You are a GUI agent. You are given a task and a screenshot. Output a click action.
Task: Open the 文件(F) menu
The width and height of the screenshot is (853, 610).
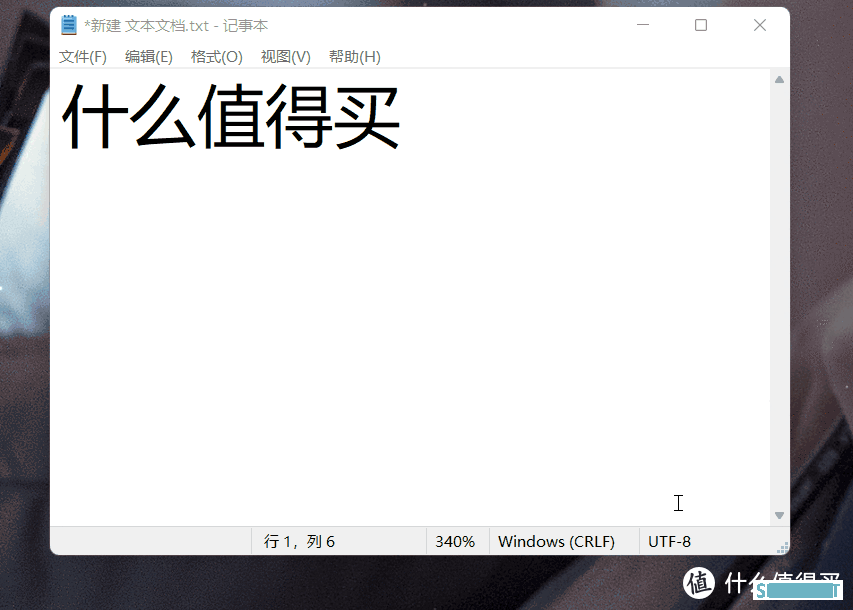coord(83,57)
